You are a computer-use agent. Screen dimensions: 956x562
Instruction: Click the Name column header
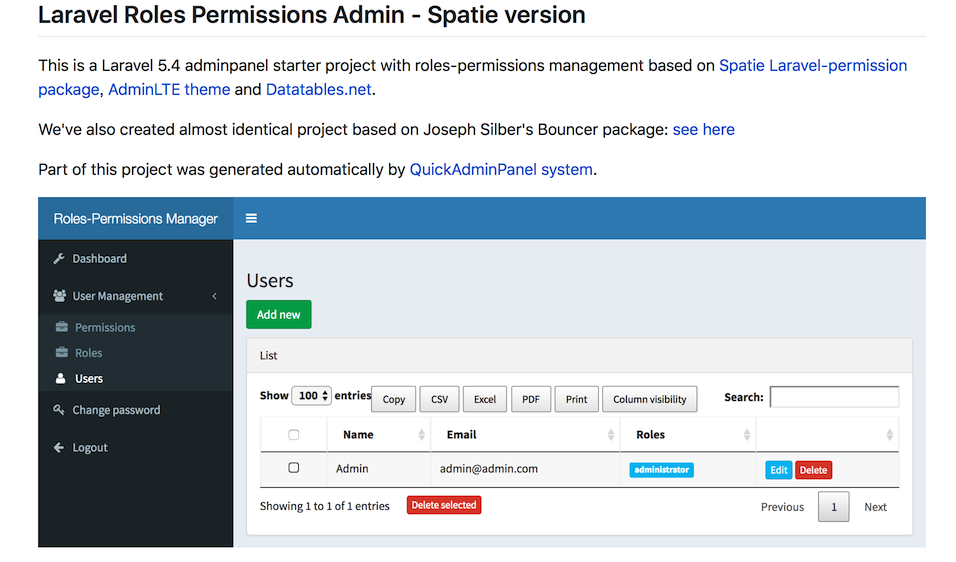(358, 435)
